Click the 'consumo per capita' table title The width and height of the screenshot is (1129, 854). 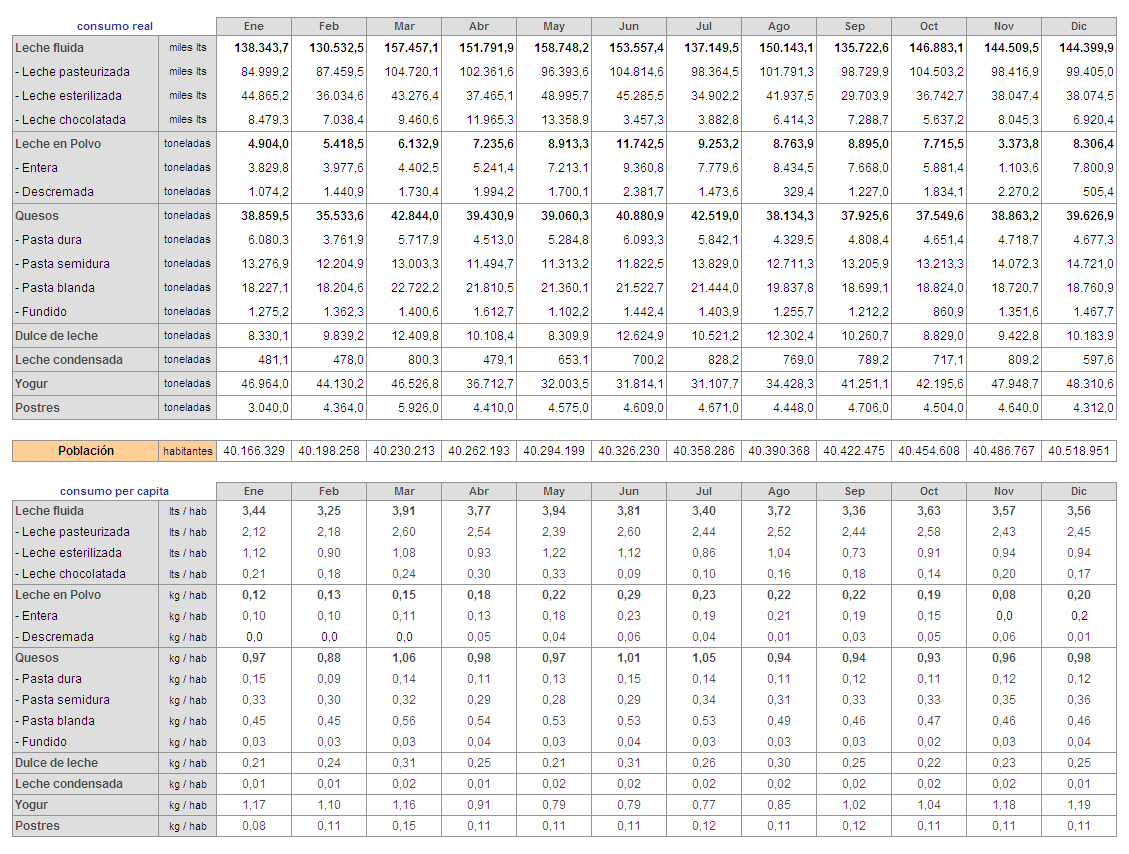click(114, 491)
